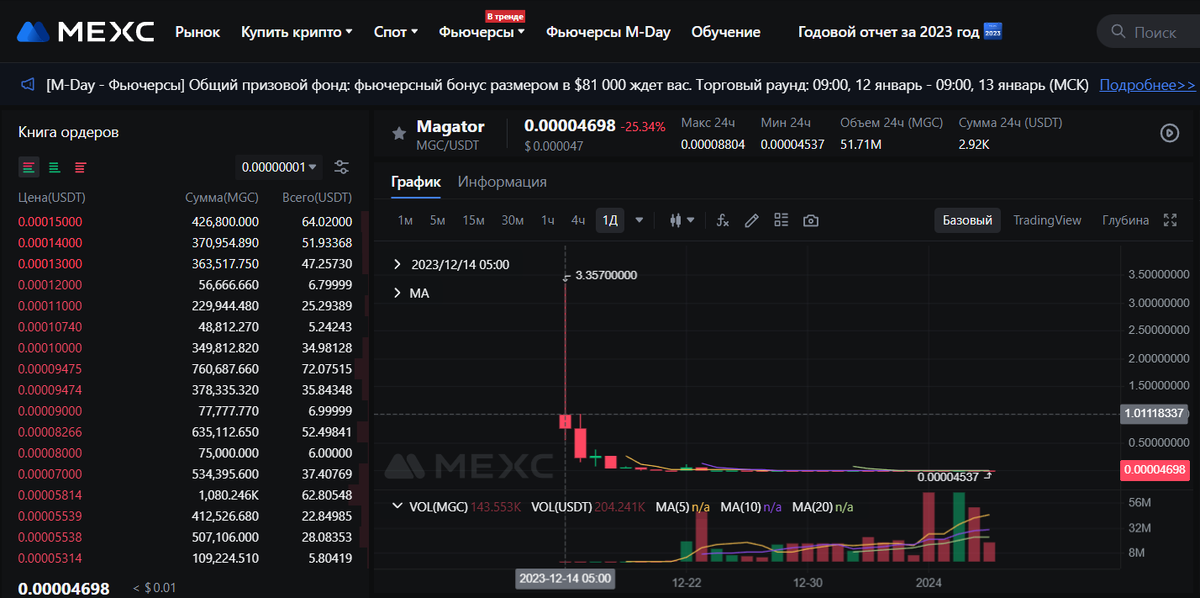Add Magator to favorites with star icon

(x=398, y=133)
